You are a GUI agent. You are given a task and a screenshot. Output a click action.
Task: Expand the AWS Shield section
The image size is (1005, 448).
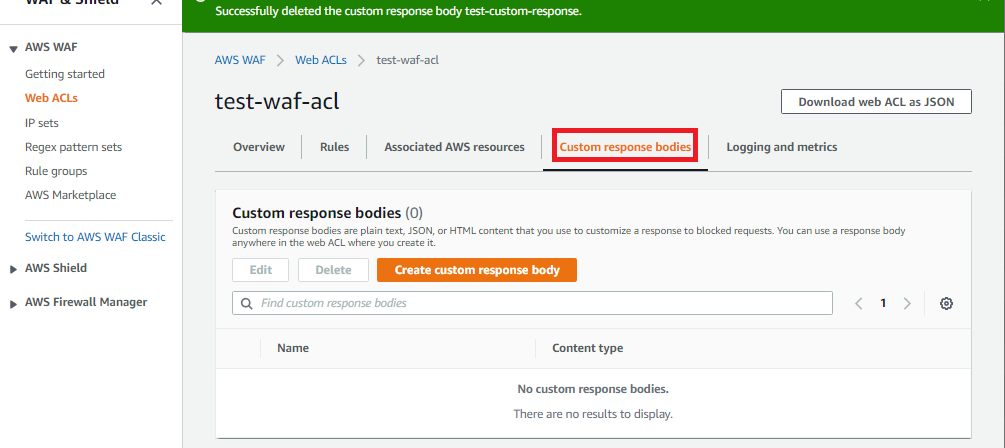(x=13, y=270)
